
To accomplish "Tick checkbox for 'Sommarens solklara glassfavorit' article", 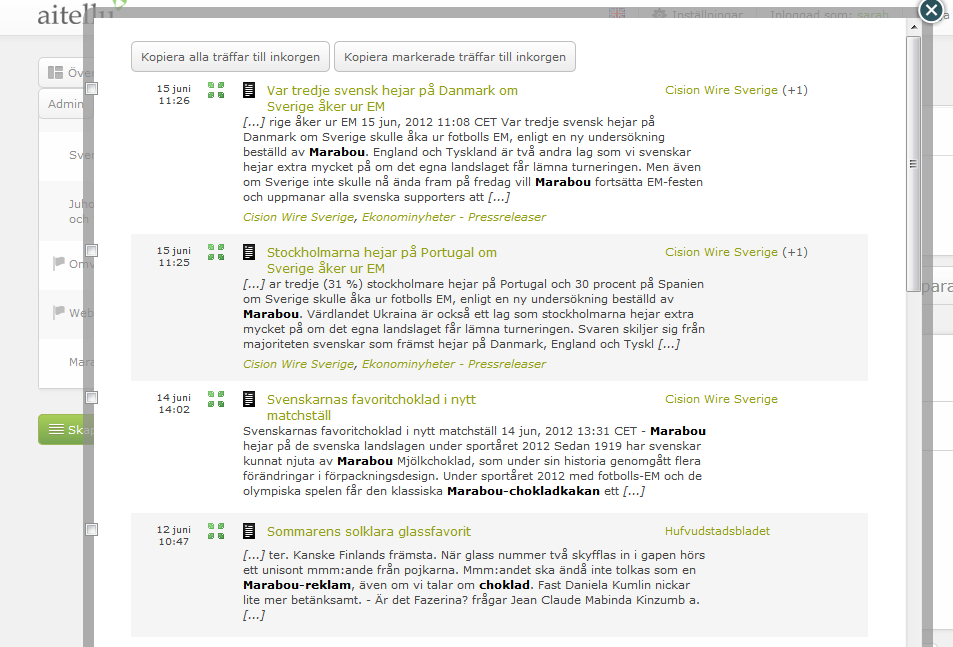I will (x=92, y=530).
